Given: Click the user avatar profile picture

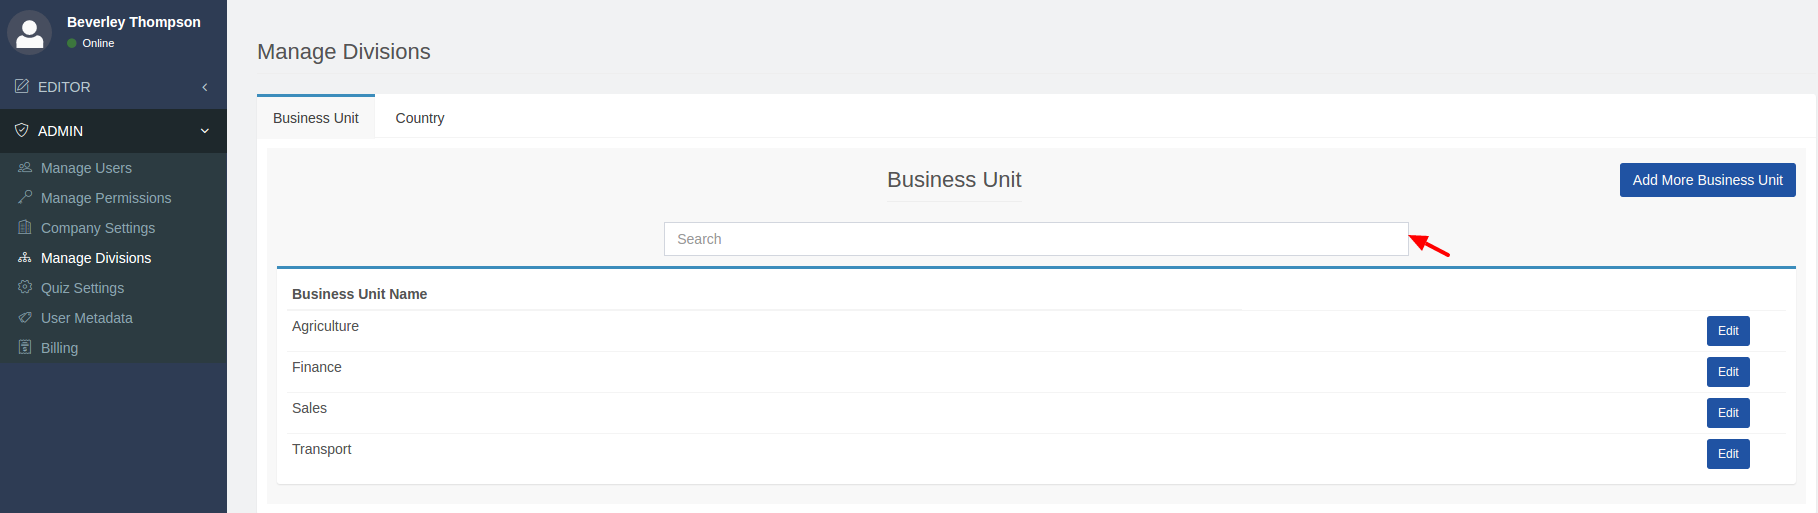Looking at the screenshot, I should point(30,32).
